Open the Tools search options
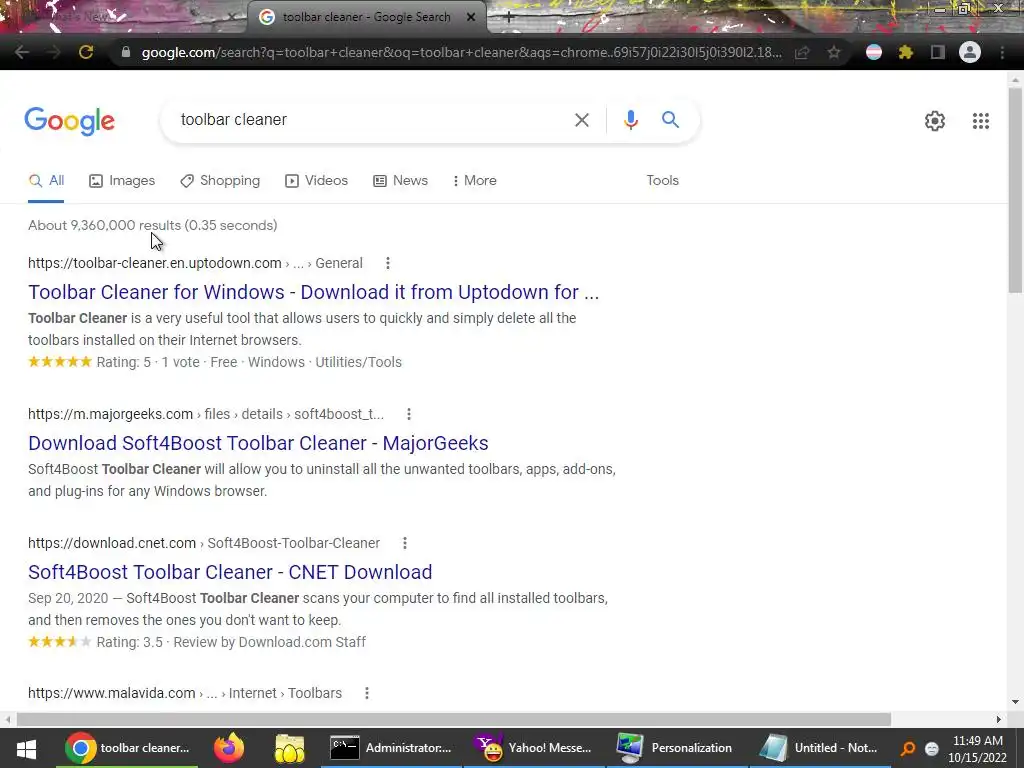The height and width of the screenshot is (768, 1024). coord(662,181)
